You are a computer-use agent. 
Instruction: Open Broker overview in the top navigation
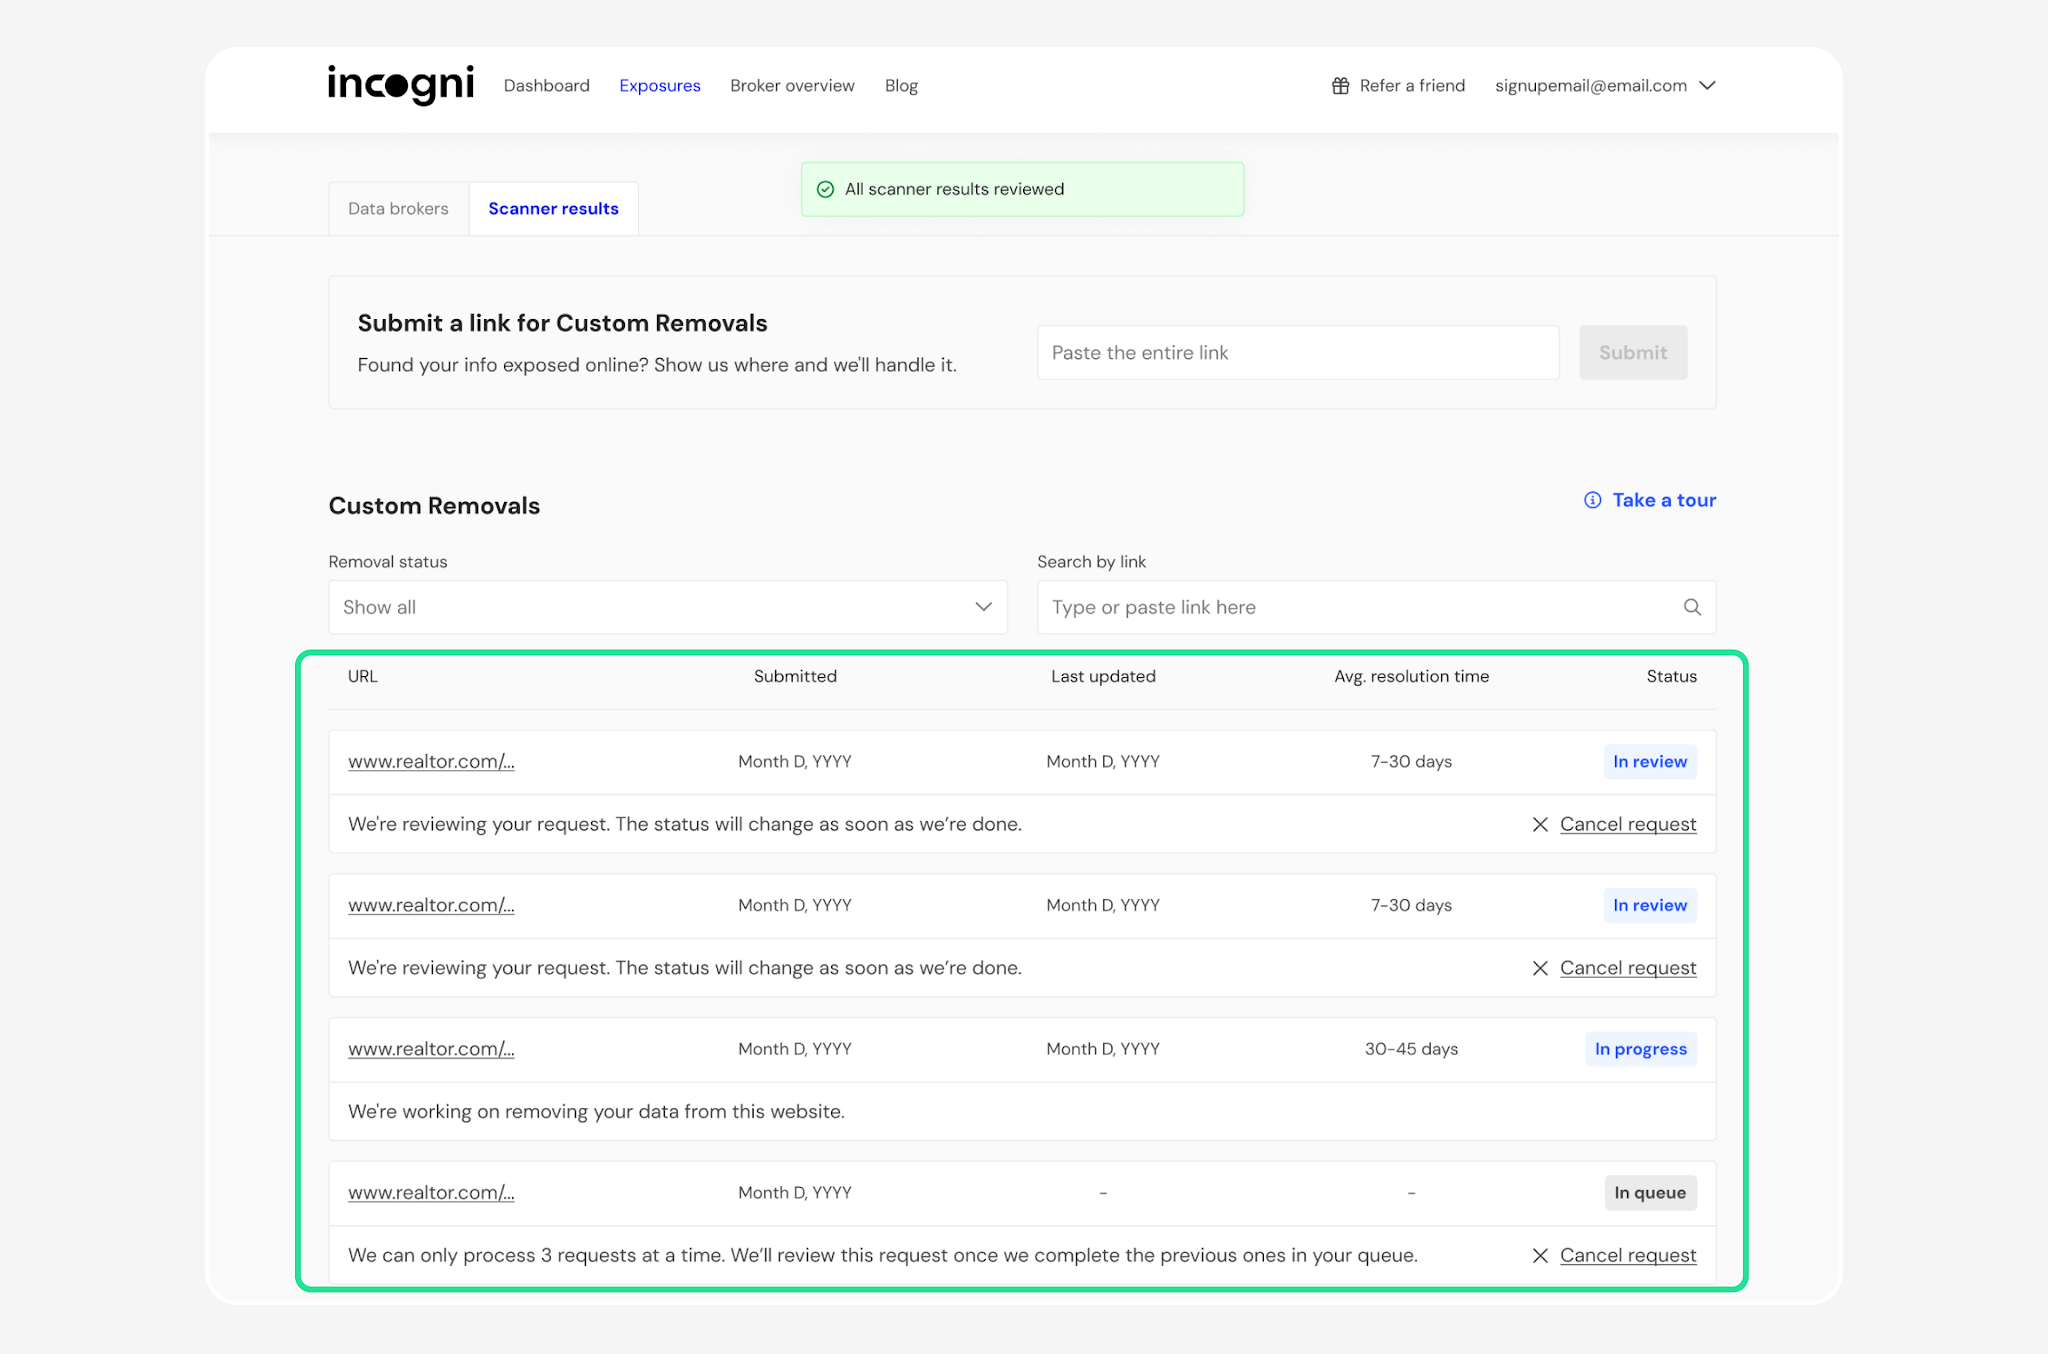coord(792,86)
